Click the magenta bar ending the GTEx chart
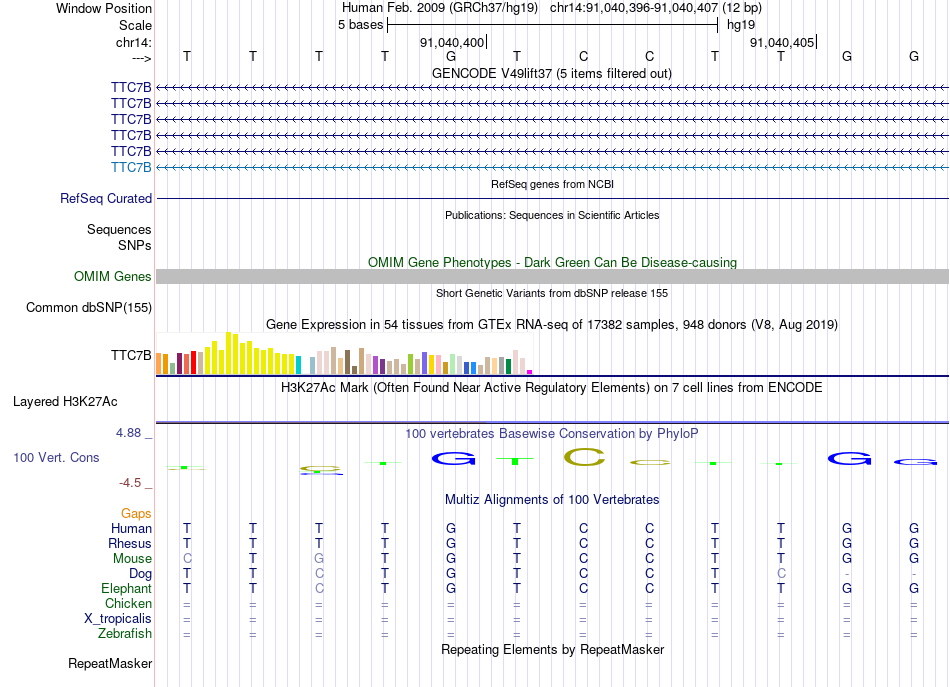This screenshot has width=950, height=687. pyautogui.click(x=530, y=372)
